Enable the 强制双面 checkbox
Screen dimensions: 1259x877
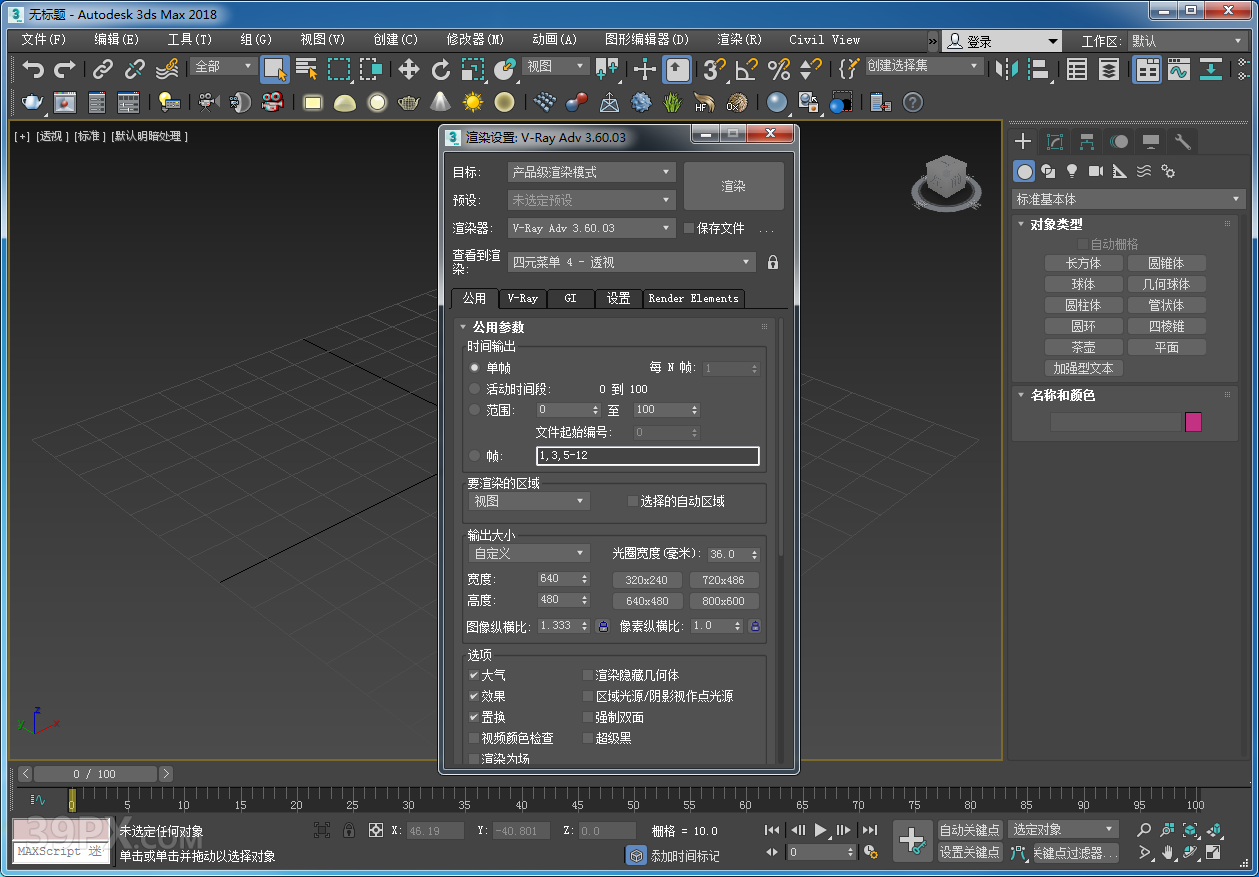587,717
